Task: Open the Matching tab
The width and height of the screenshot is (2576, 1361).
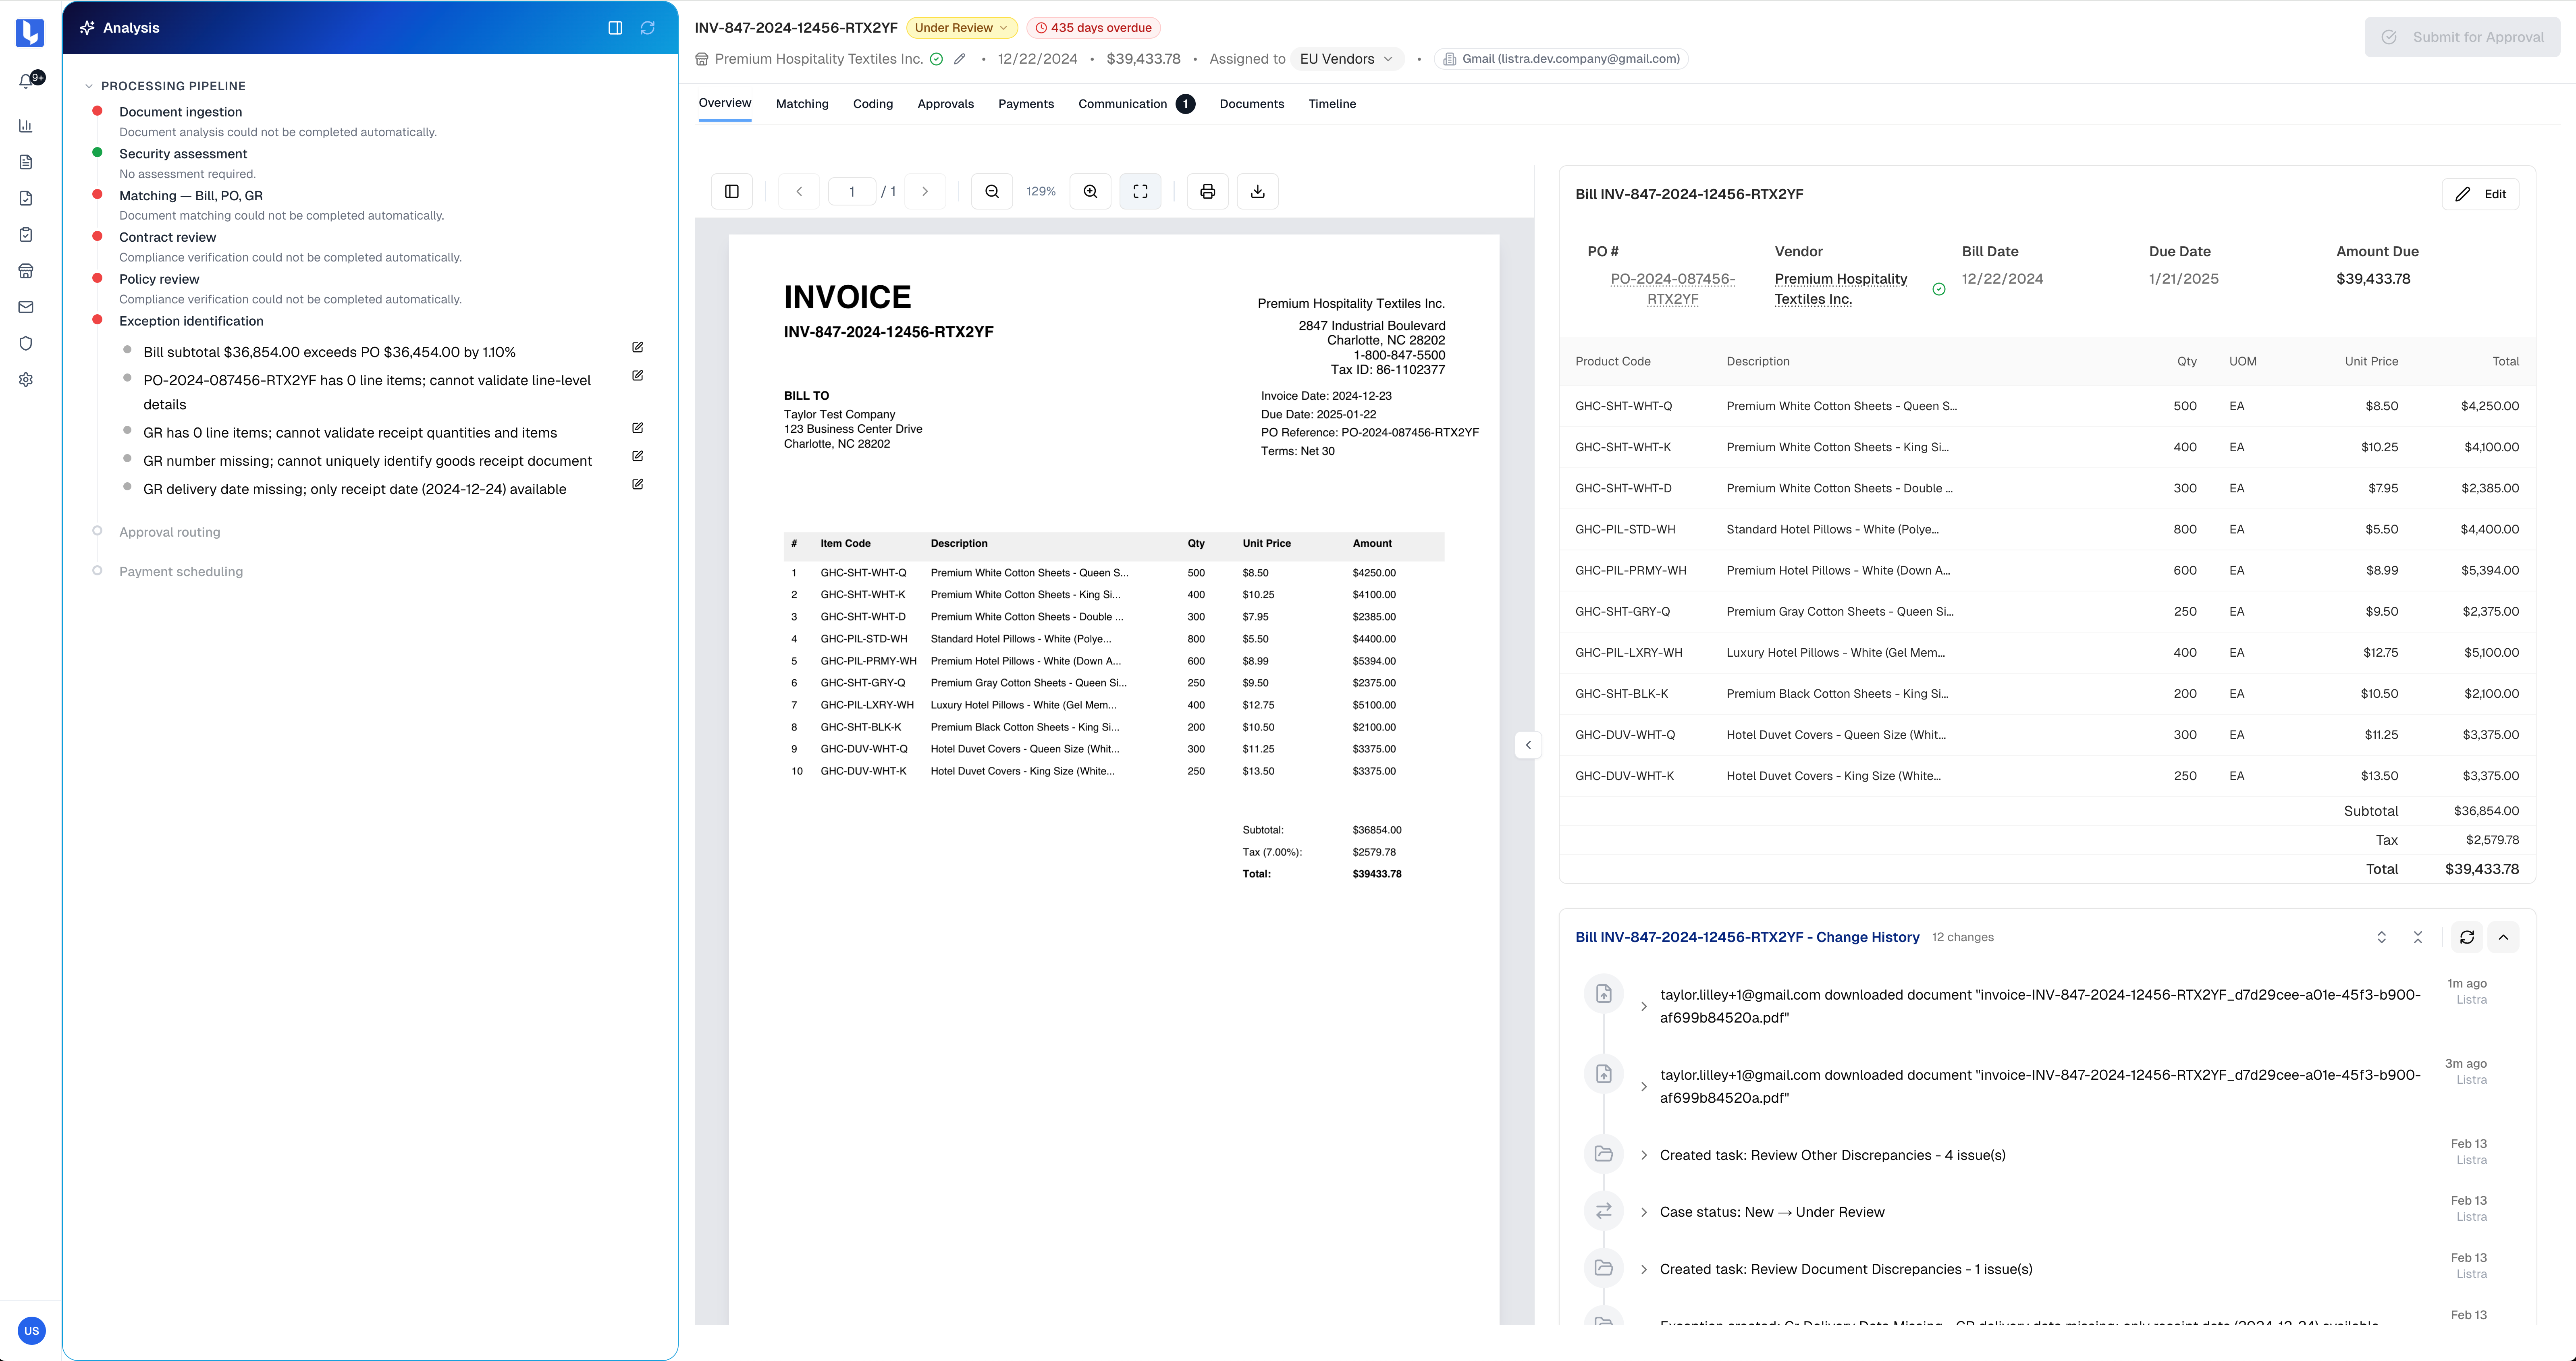Action: tap(801, 103)
